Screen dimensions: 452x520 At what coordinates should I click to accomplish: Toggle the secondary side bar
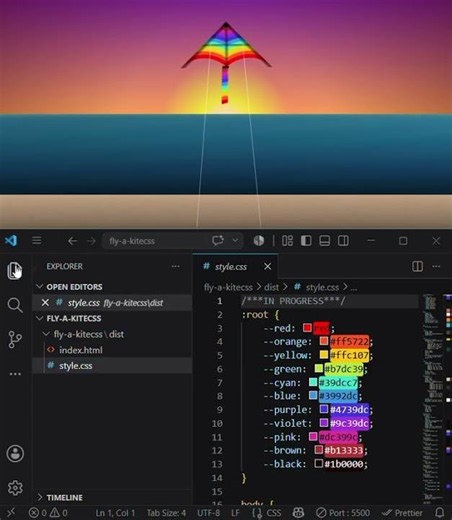[x=343, y=240]
